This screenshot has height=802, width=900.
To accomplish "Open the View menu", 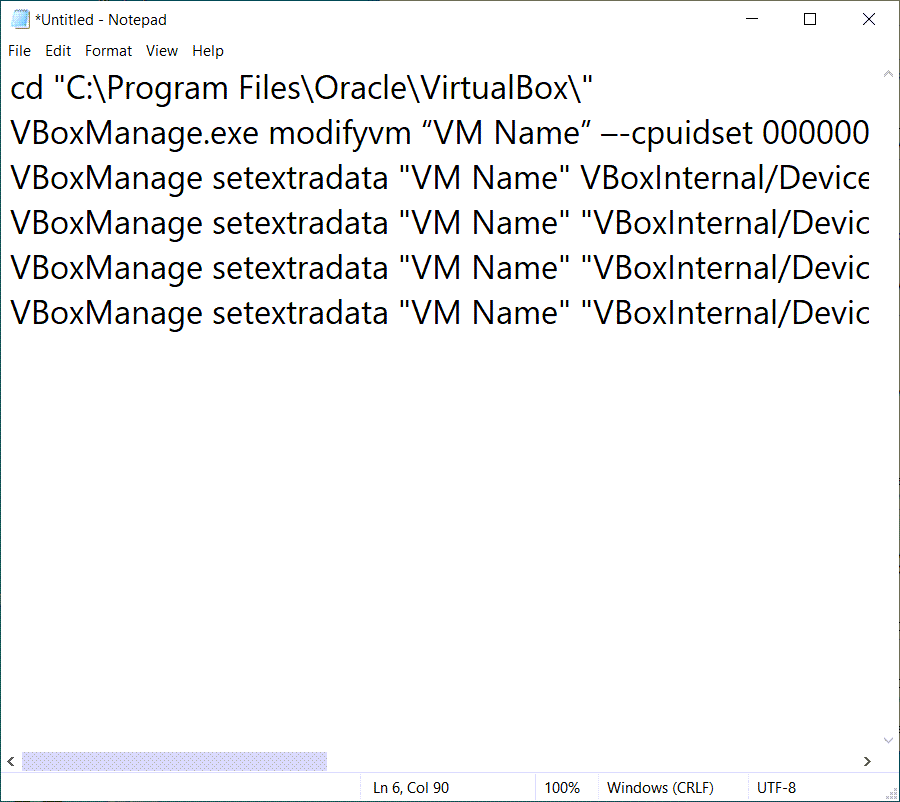I will point(161,51).
